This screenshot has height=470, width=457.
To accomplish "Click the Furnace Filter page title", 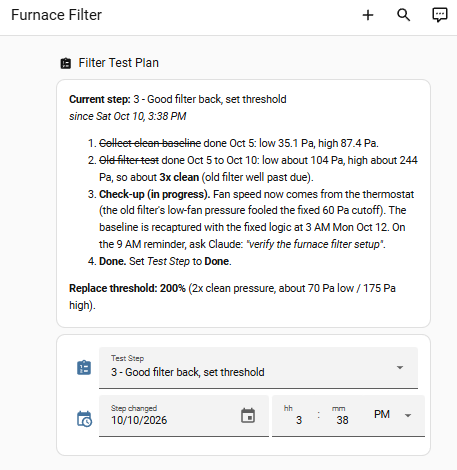I will pyautogui.click(x=56, y=15).
